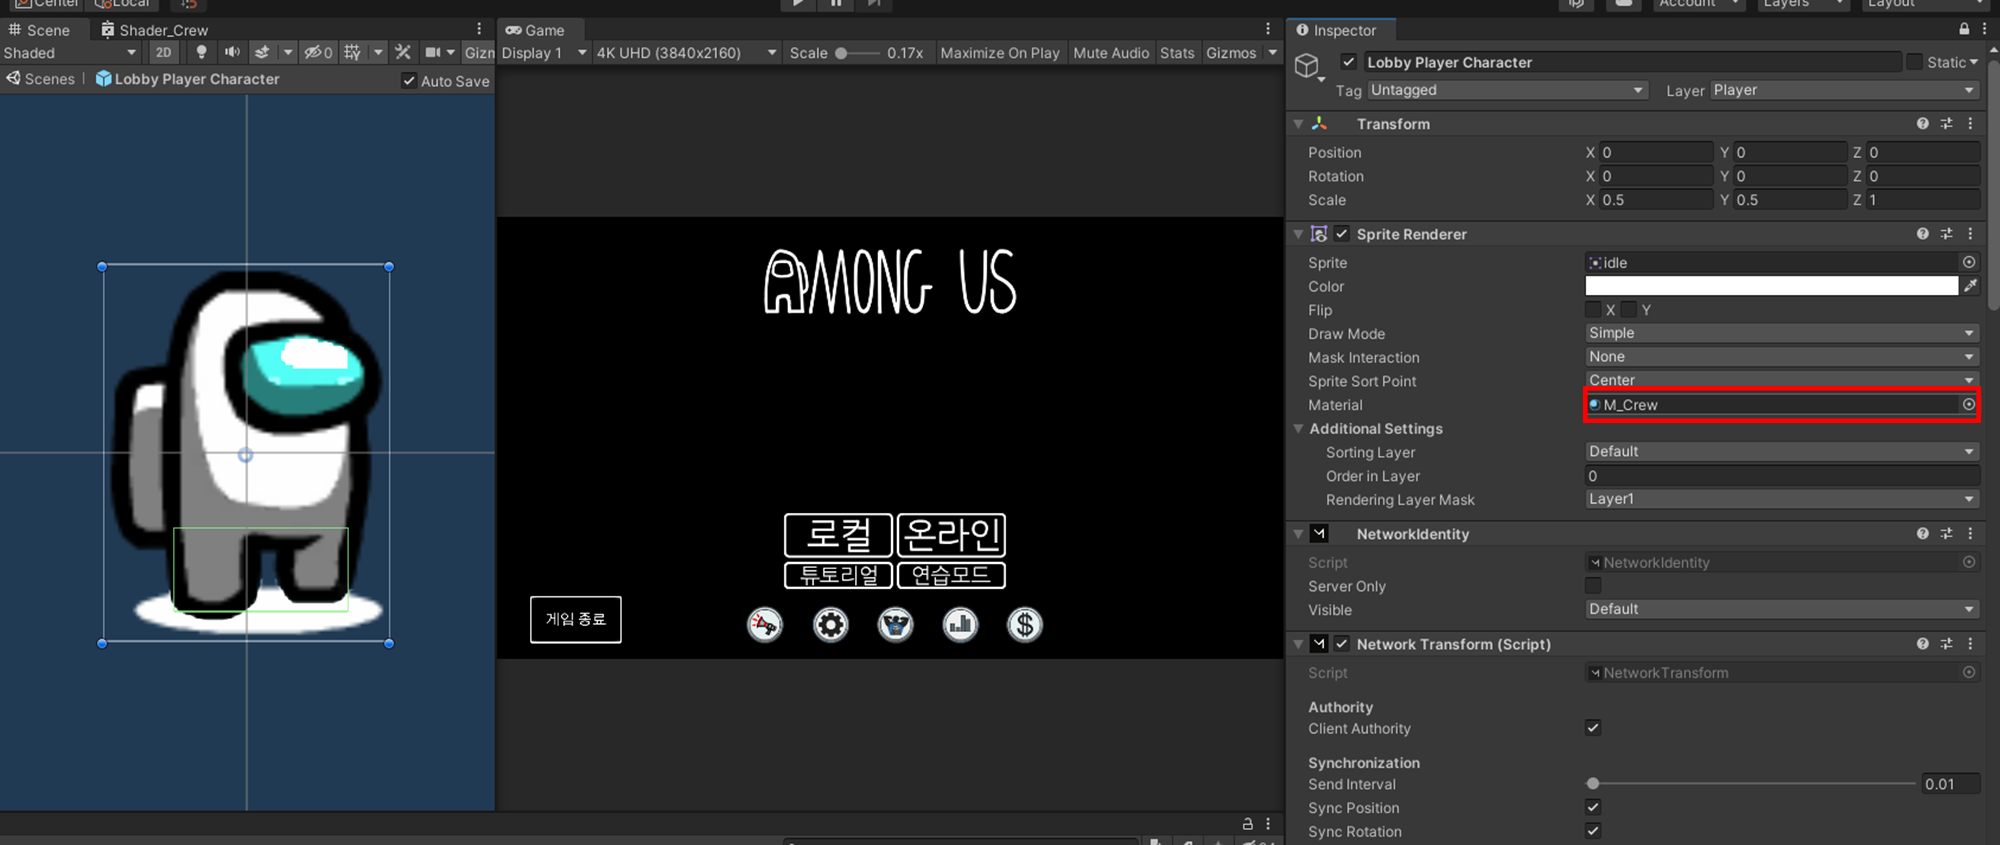The width and height of the screenshot is (2000, 845).
Task: Collapse the Additional Settings foldout
Action: [x=1299, y=428]
